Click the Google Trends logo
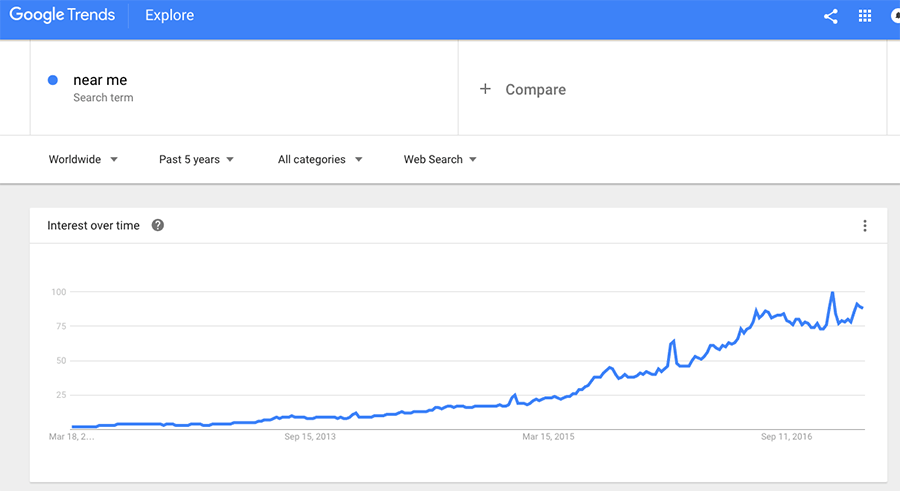The width and height of the screenshot is (900, 491). (62, 15)
